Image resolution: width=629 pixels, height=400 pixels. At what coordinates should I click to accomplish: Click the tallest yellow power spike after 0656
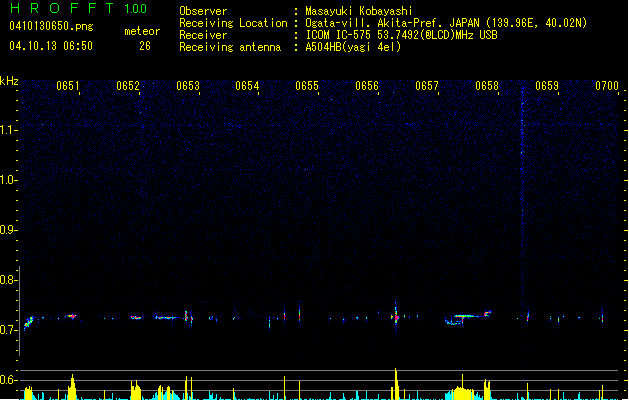tap(396, 384)
